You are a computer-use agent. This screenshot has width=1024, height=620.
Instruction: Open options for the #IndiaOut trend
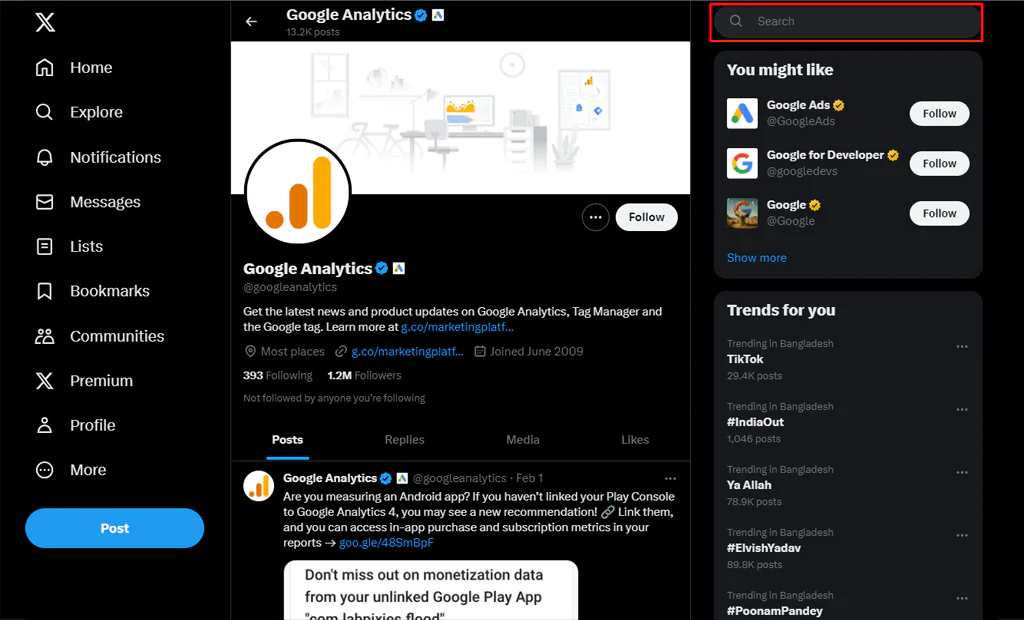tap(962, 410)
